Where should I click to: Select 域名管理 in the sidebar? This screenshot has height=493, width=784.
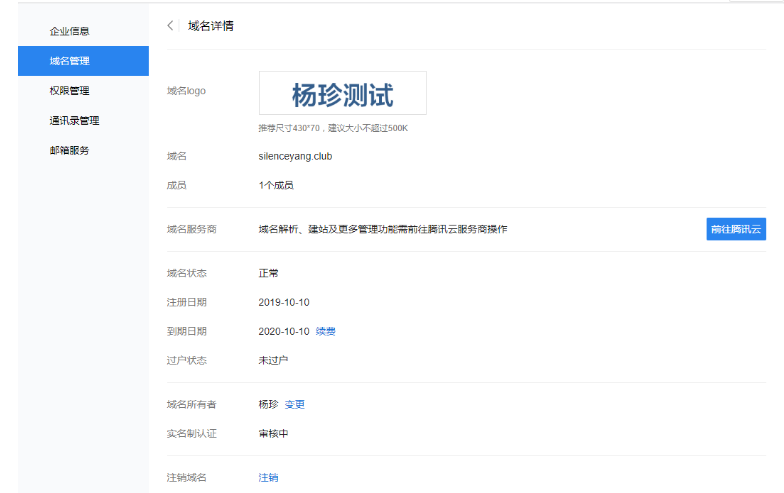point(70,61)
